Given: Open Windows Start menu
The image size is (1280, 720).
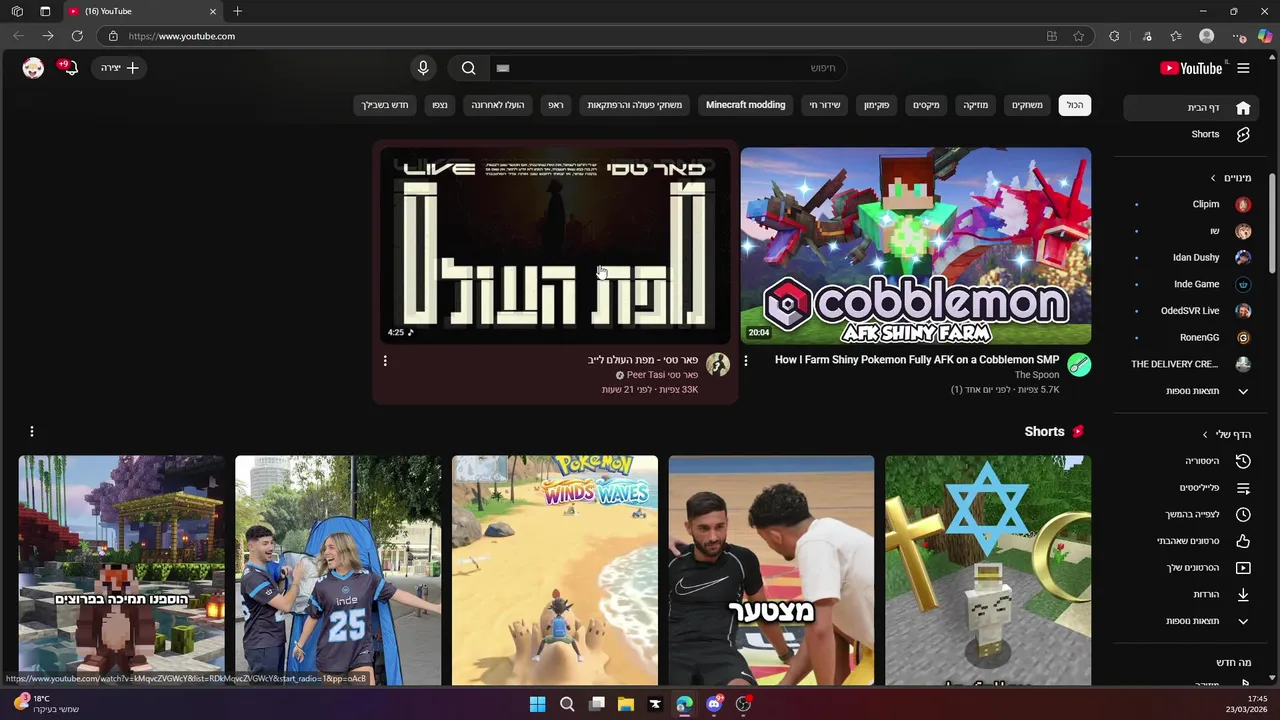Looking at the screenshot, I should [x=537, y=704].
